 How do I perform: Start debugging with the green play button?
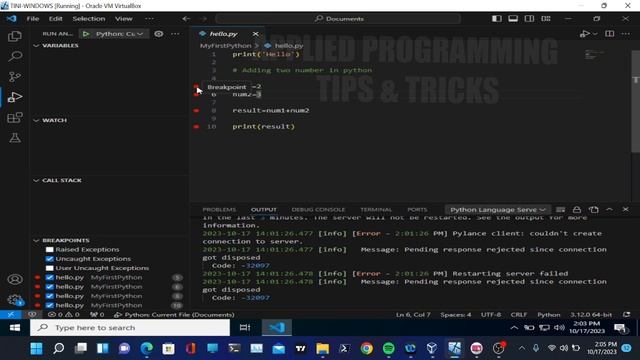click(86, 34)
